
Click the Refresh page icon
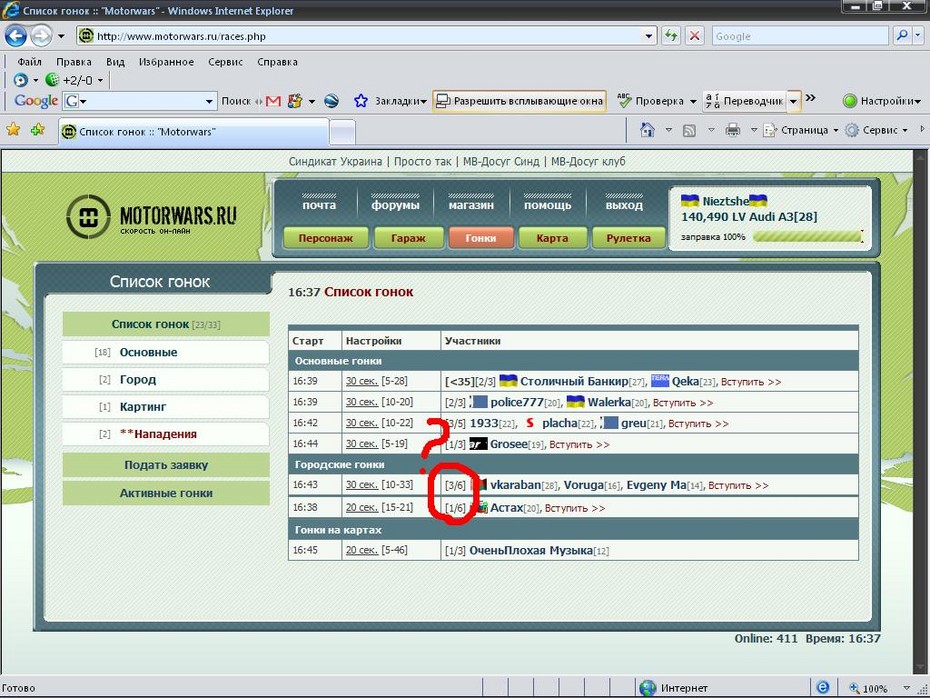(x=671, y=36)
